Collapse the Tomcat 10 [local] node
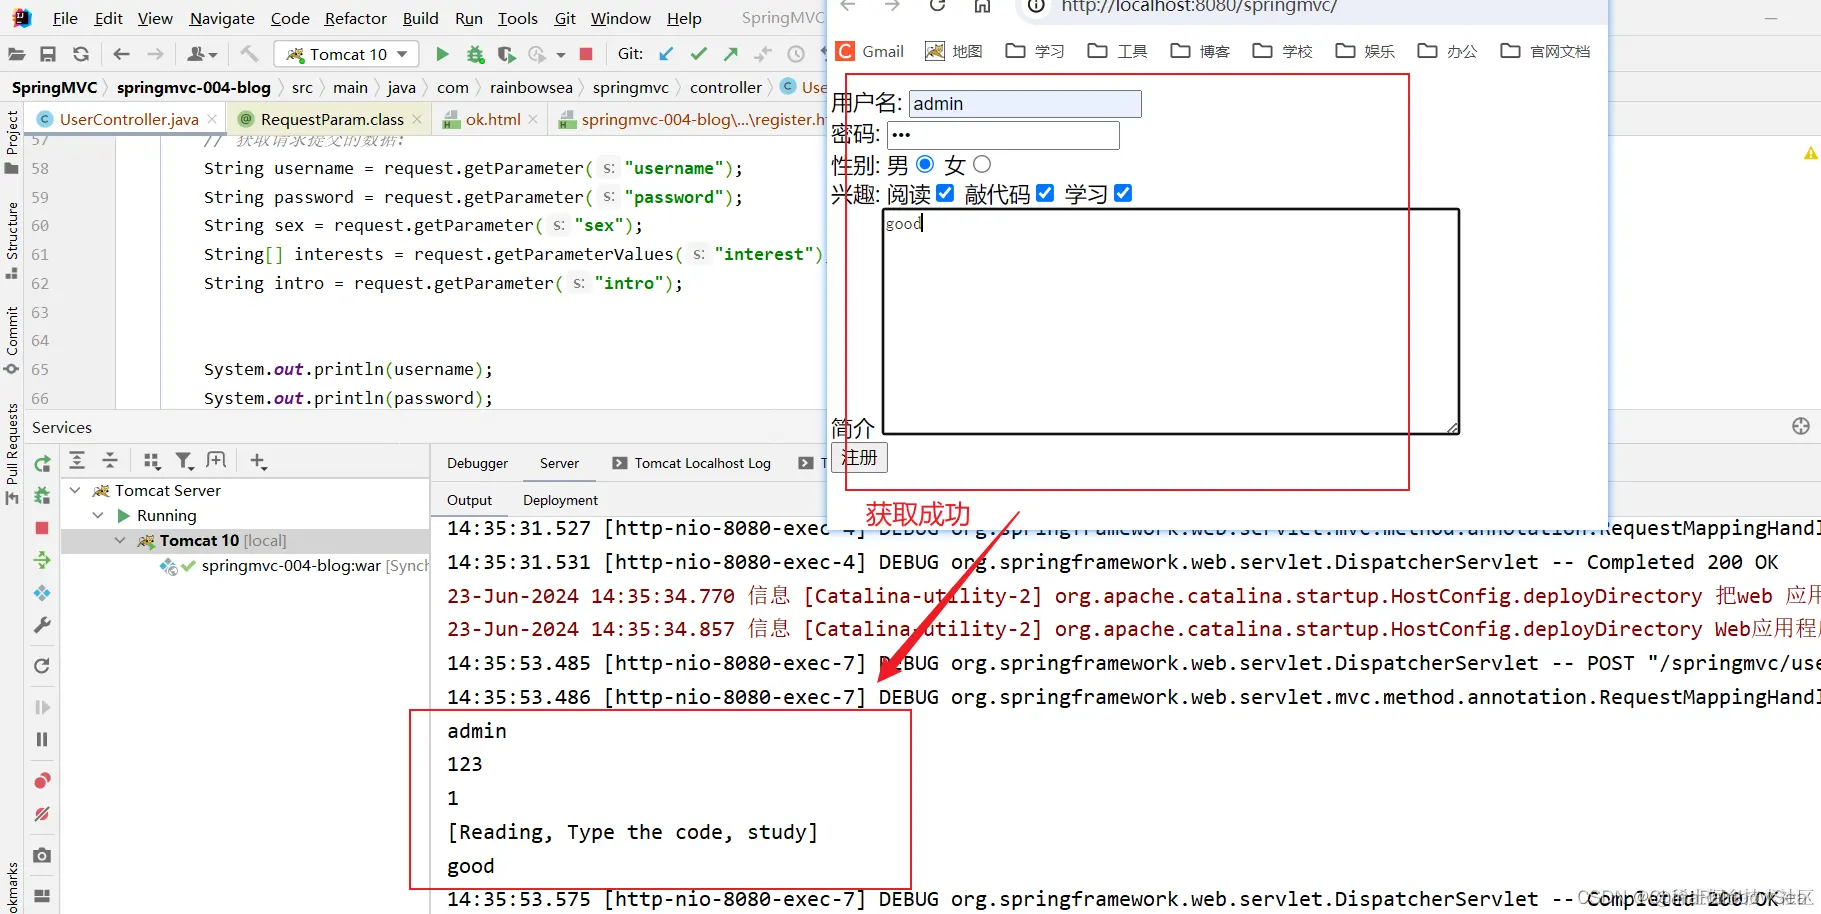The height and width of the screenshot is (914, 1821). tap(120, 540)
